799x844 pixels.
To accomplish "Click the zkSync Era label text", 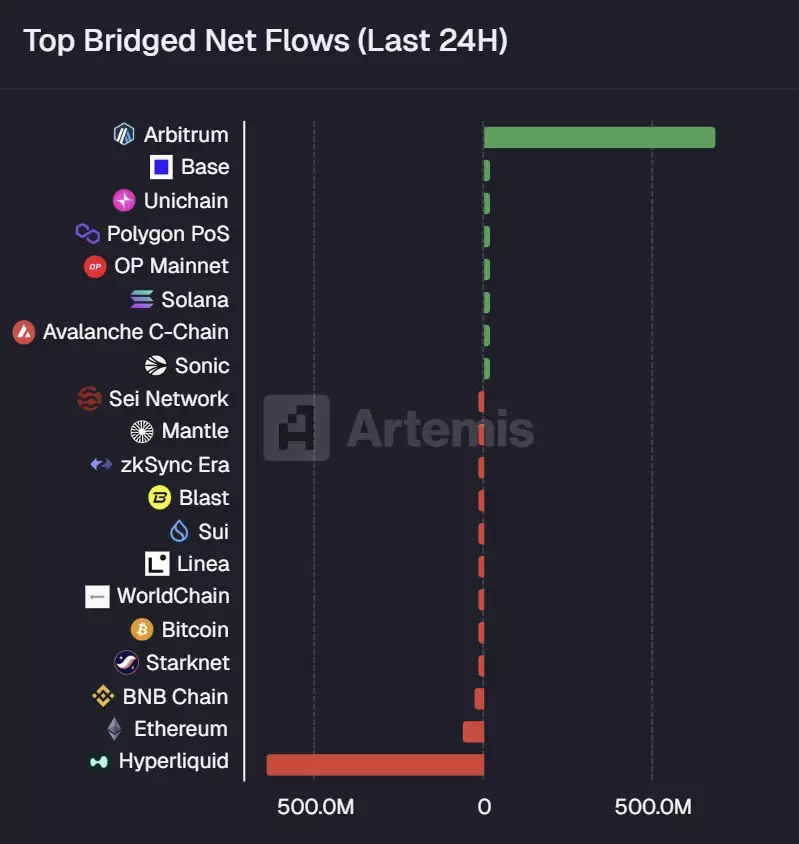I will [174, 464].
